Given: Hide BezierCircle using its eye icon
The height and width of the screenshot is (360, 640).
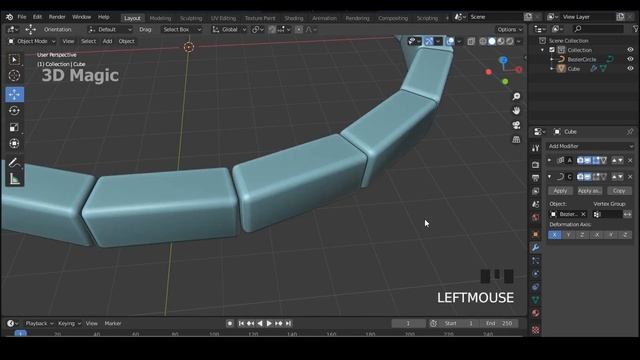Looking at the screenshot, I should [630, 59].
